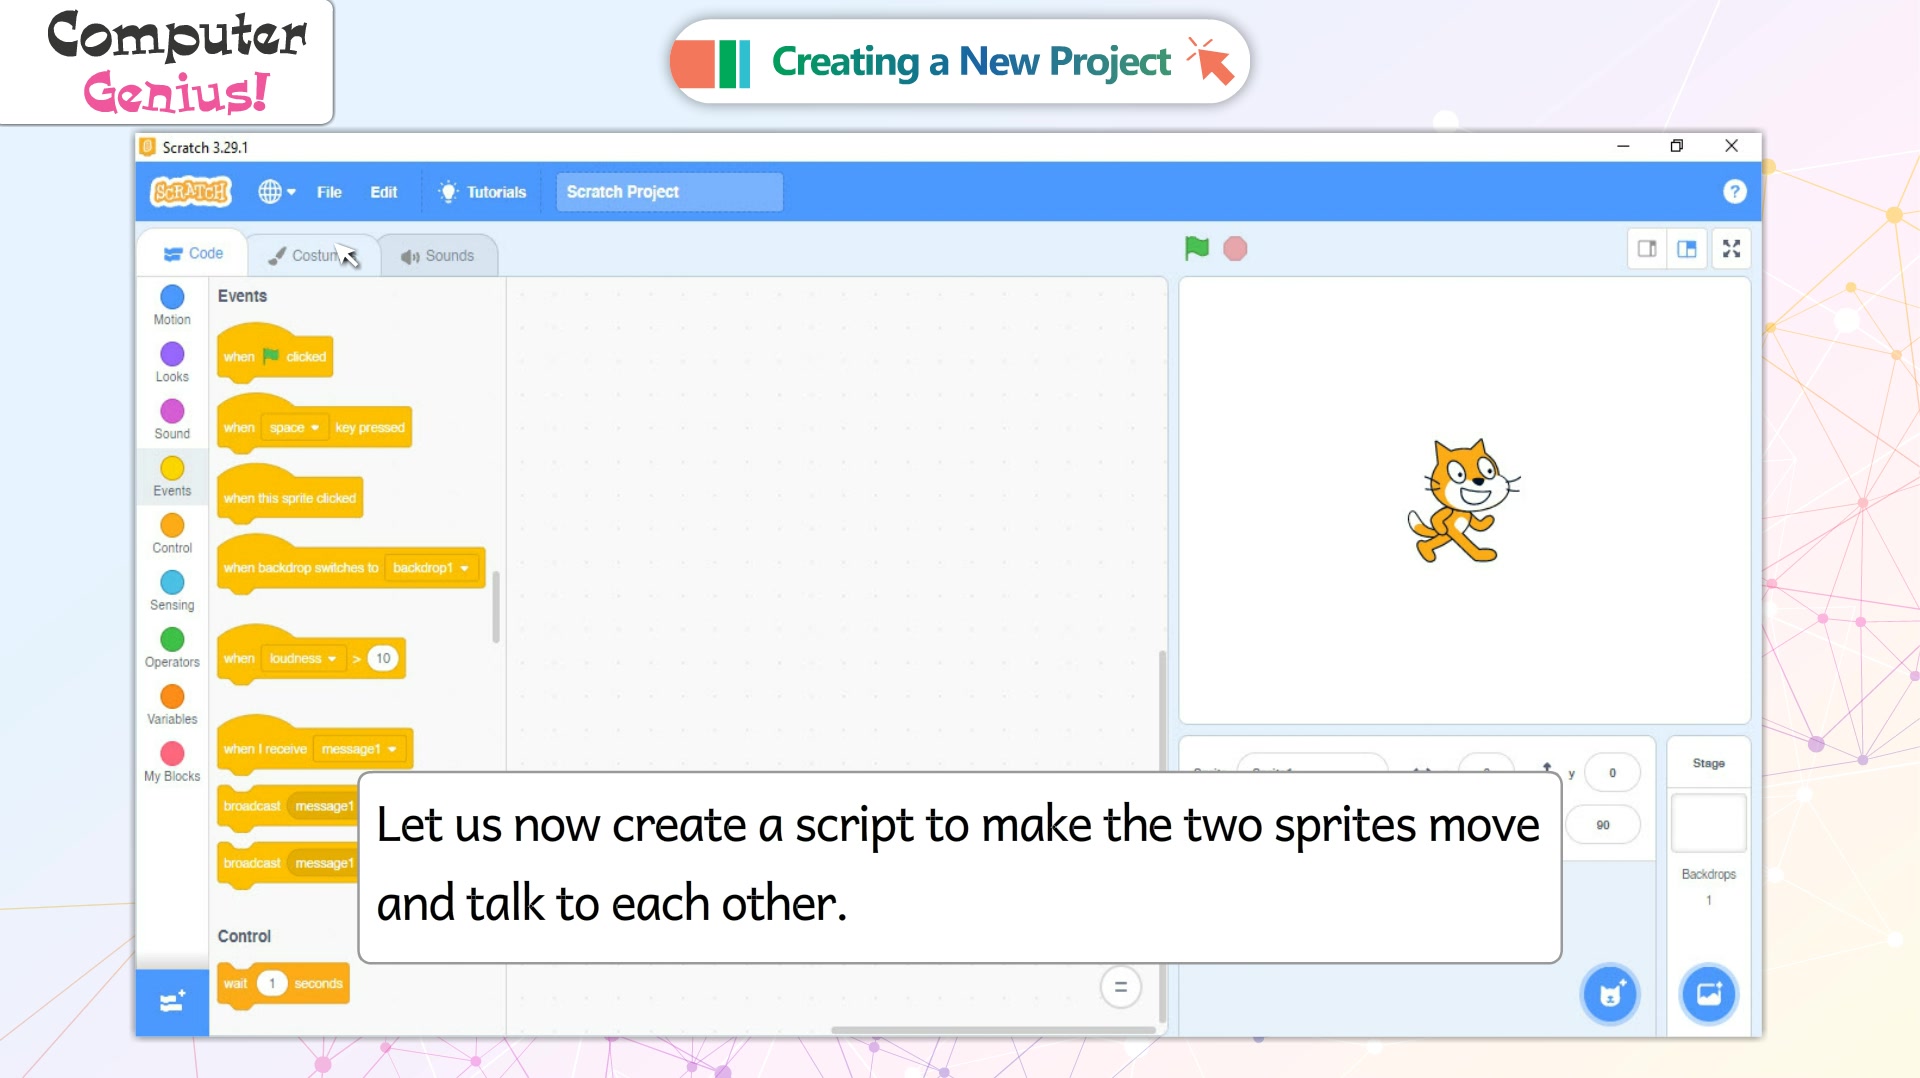This screenshot has height=1078, width=1920.
Task: Open the File menu
Action: click(329, 192)
